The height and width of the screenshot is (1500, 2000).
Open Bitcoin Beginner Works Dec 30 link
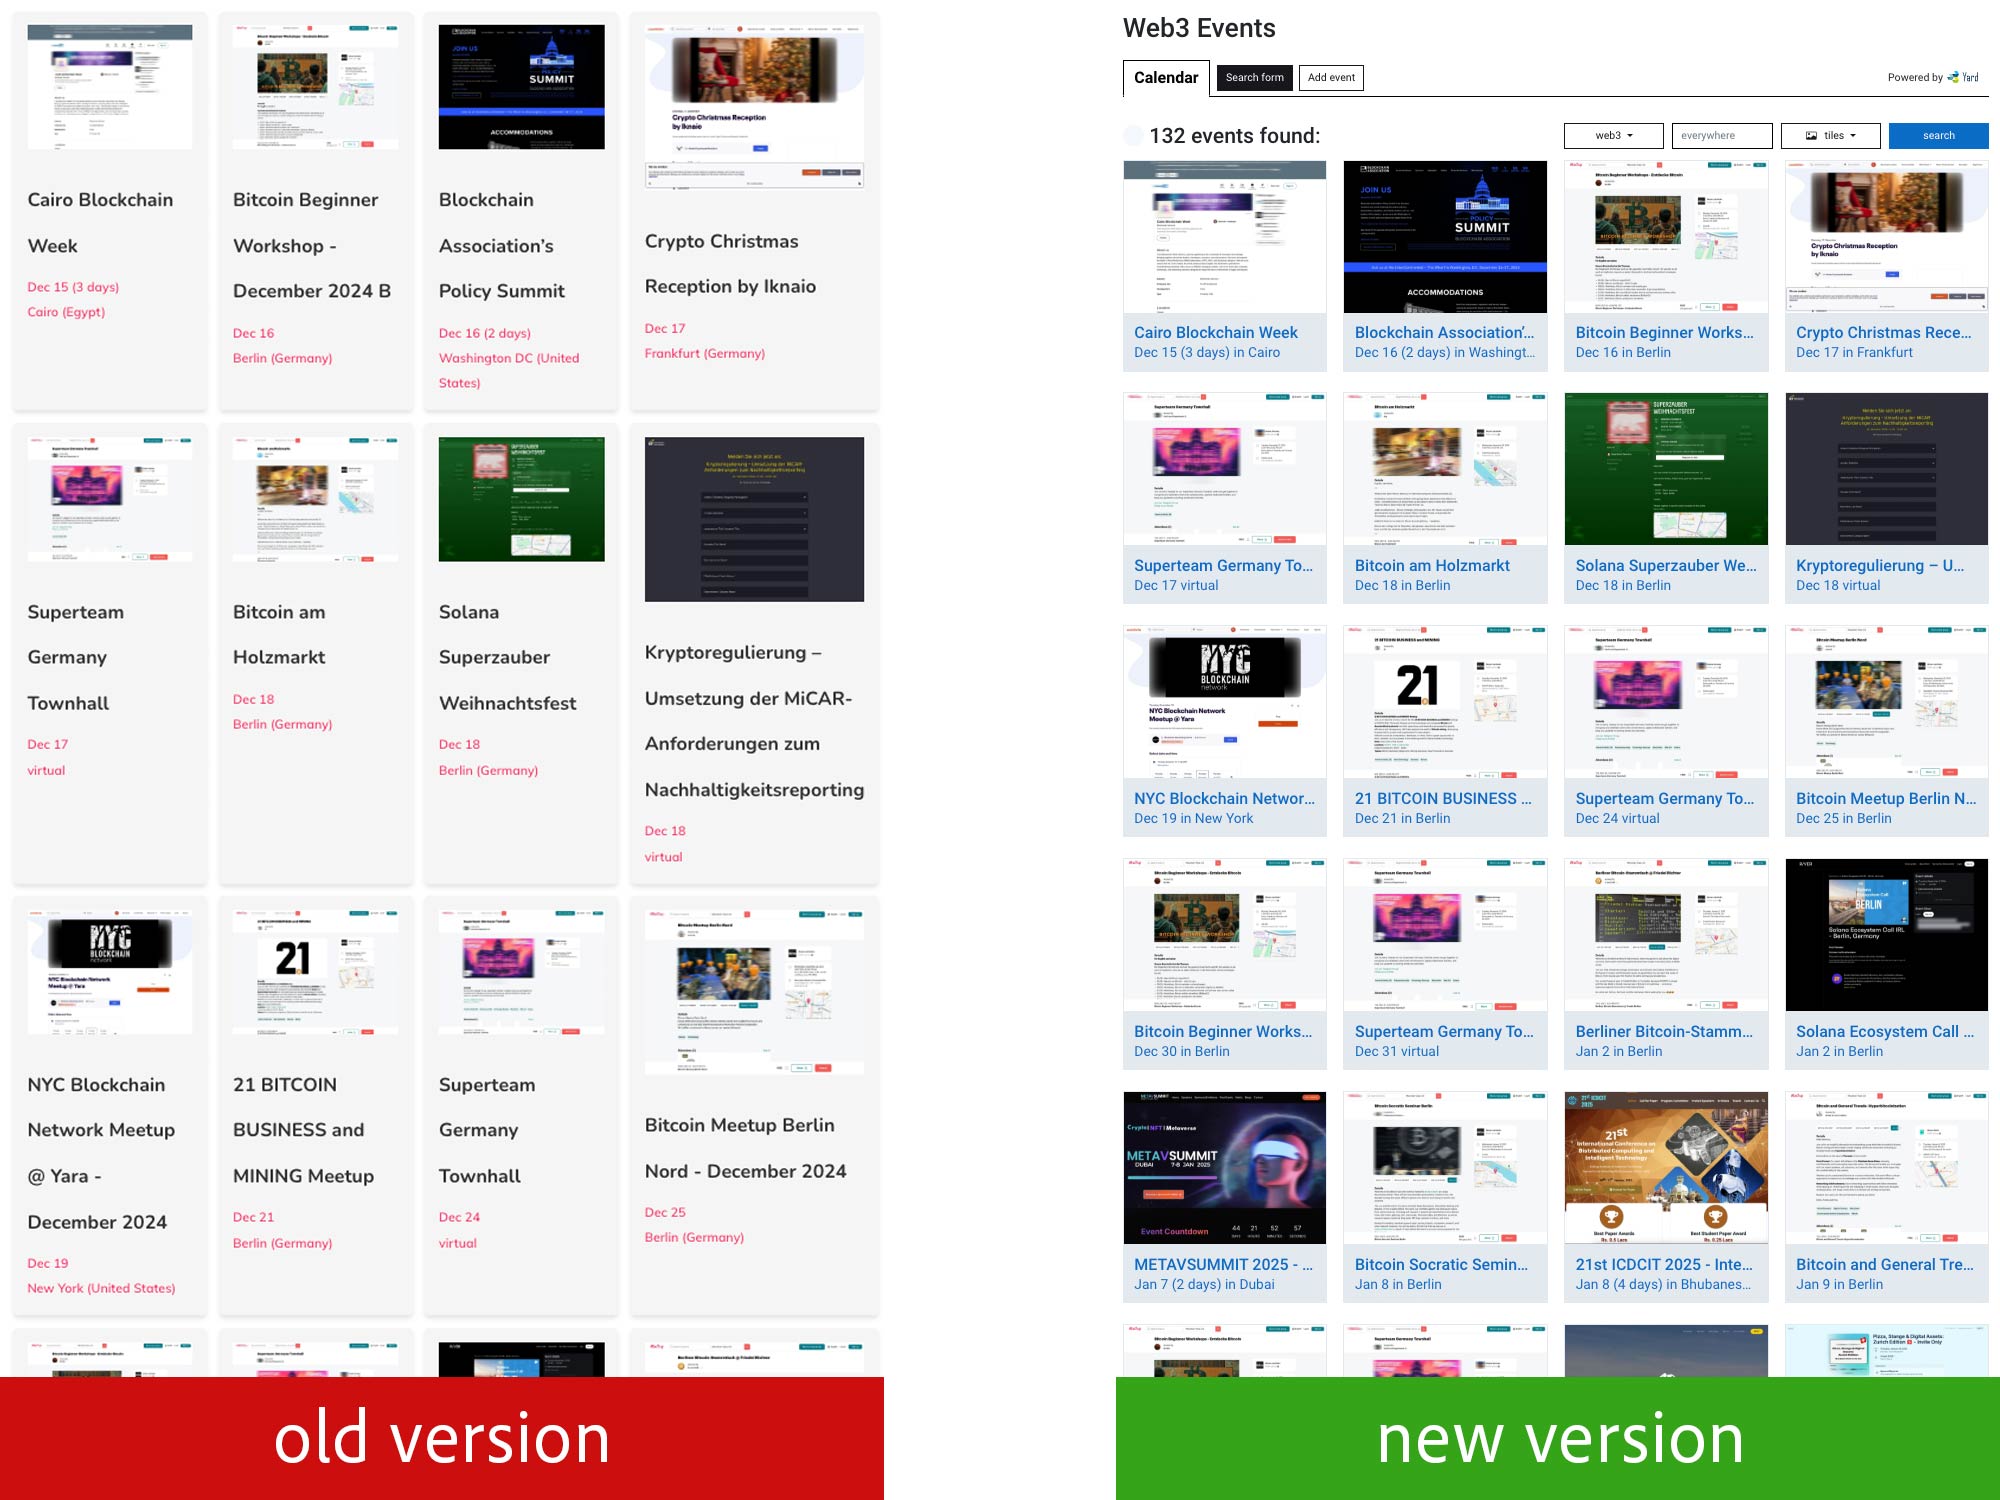[x=1223, y=1031]
